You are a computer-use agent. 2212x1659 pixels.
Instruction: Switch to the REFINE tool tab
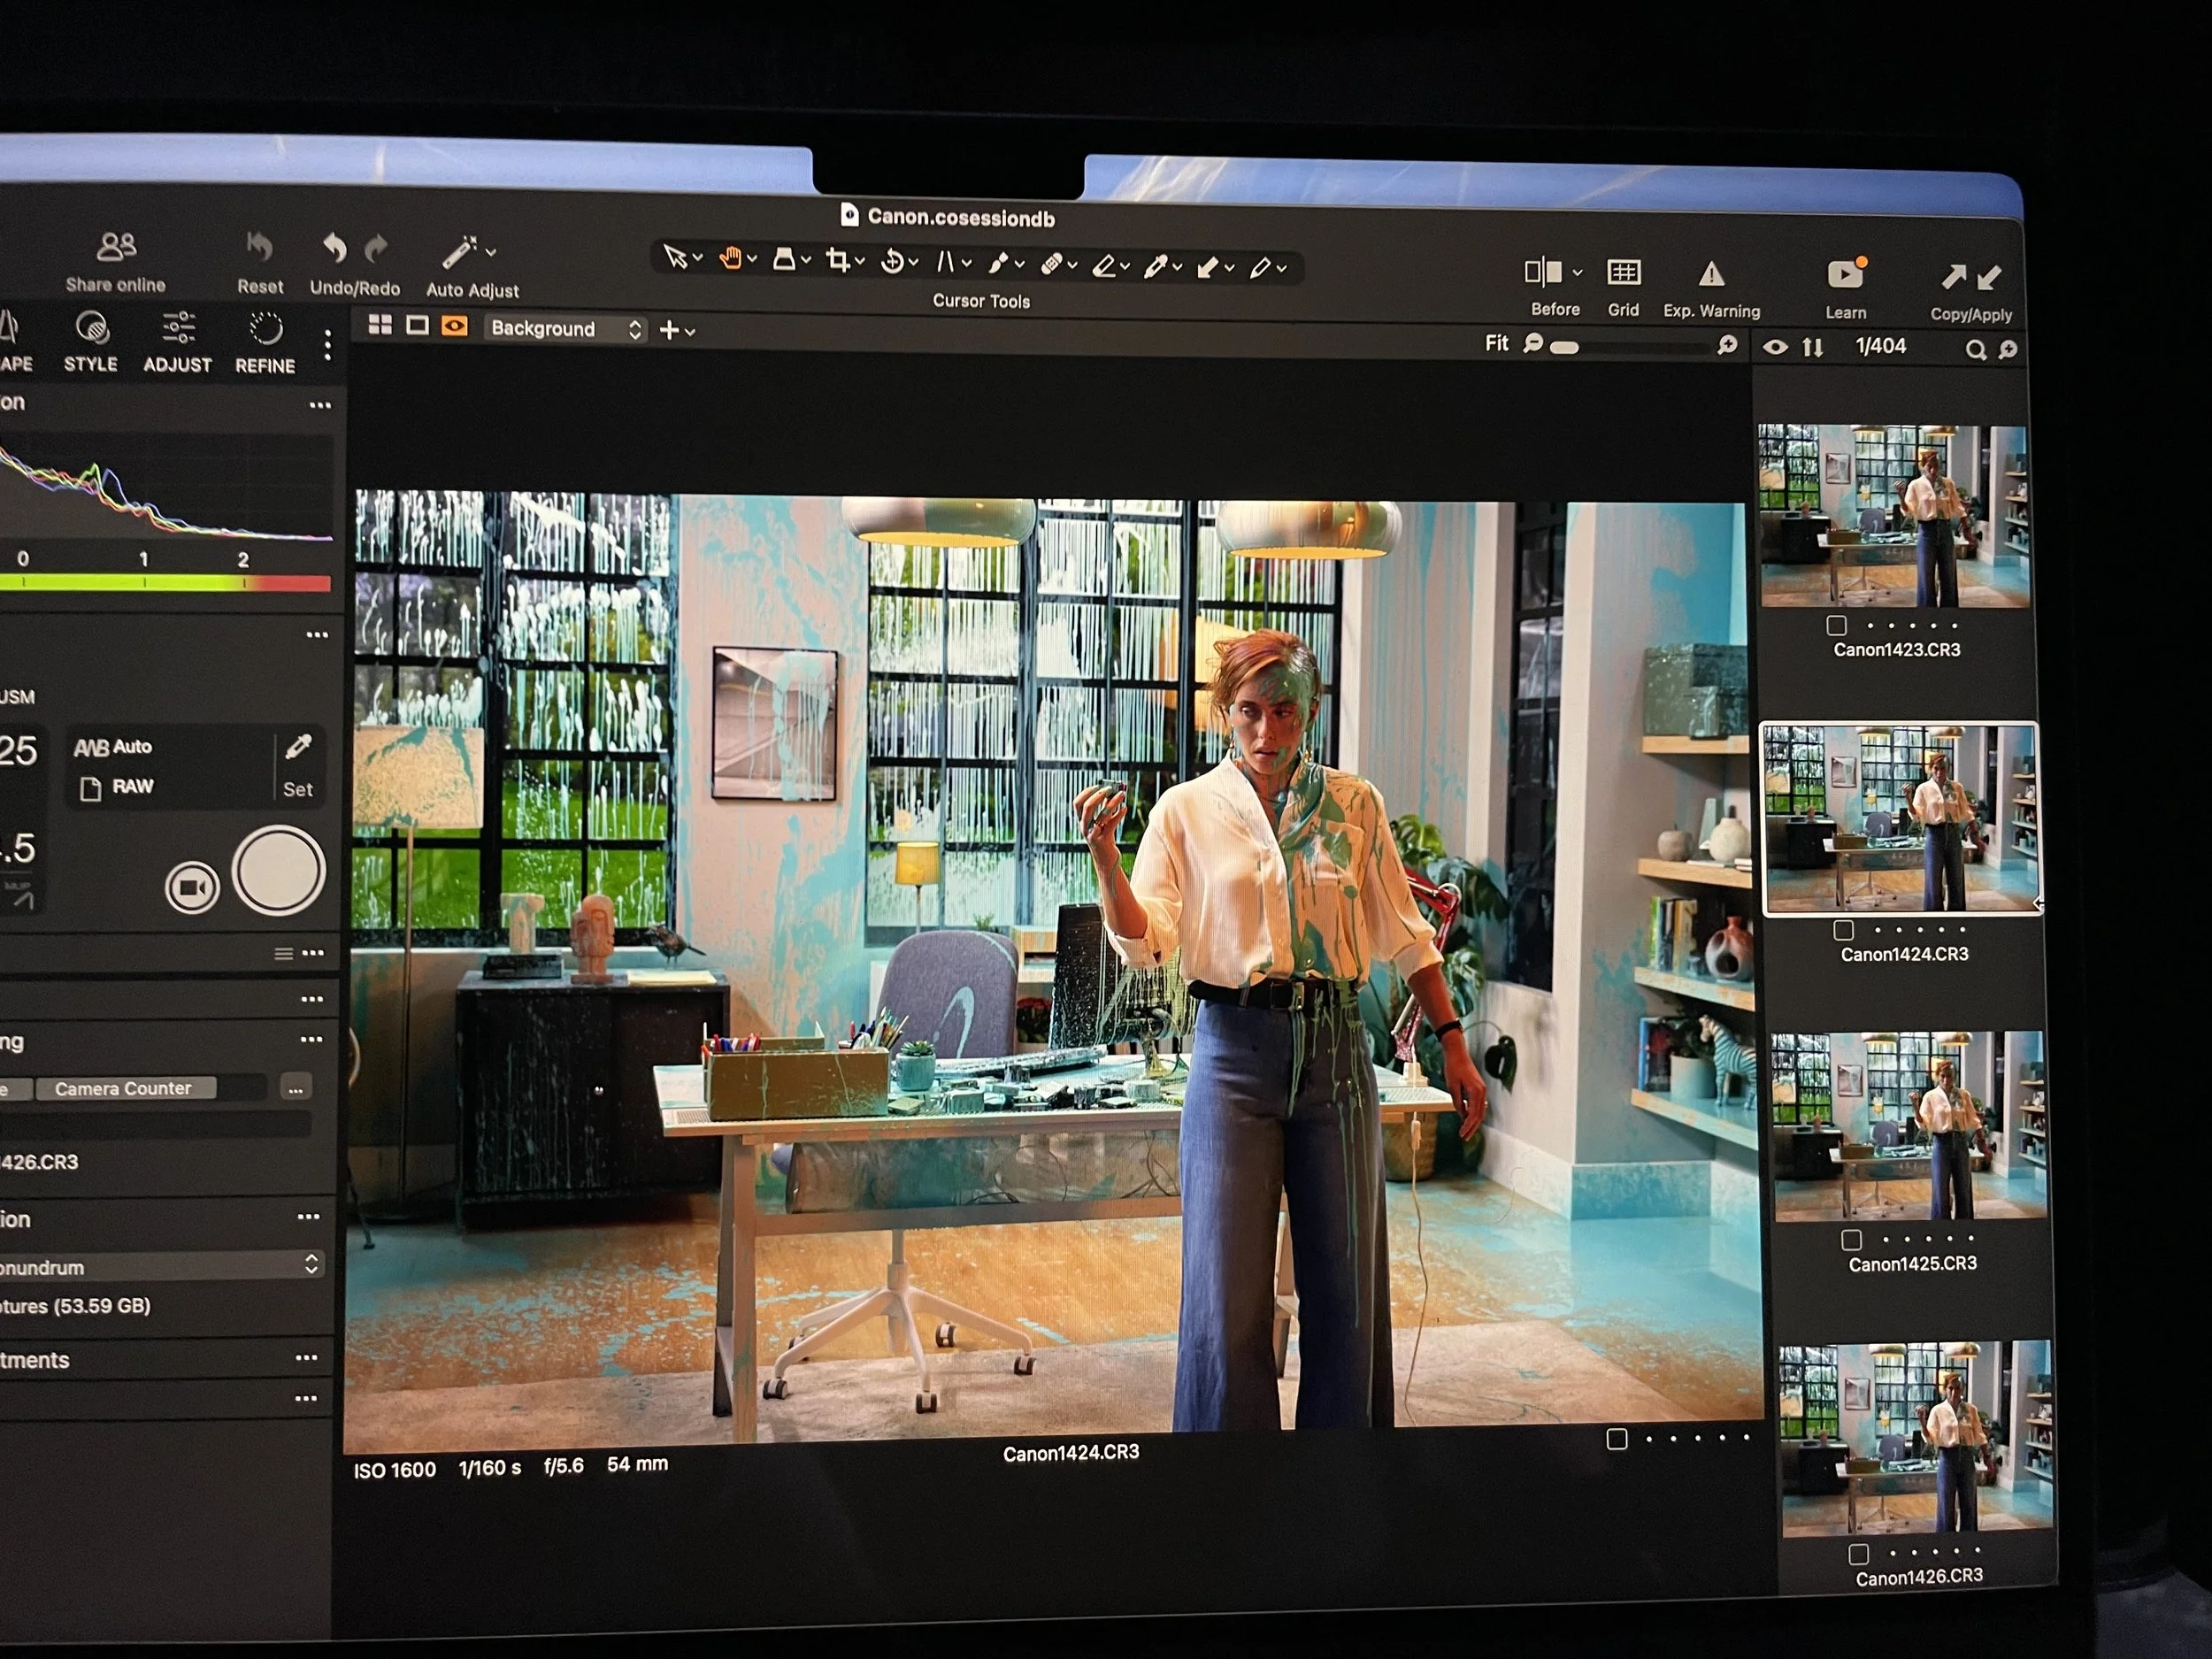265,343
